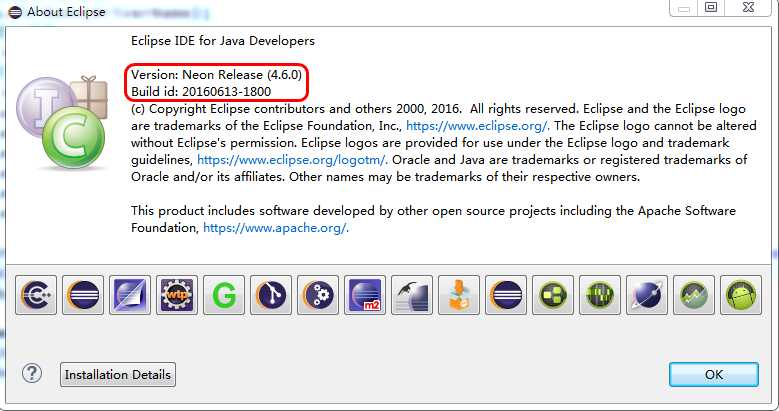The height and width of the screenshot is (411, 779).
Task: Click the blue globe with page plug-in icon
Action: (130, 295)
